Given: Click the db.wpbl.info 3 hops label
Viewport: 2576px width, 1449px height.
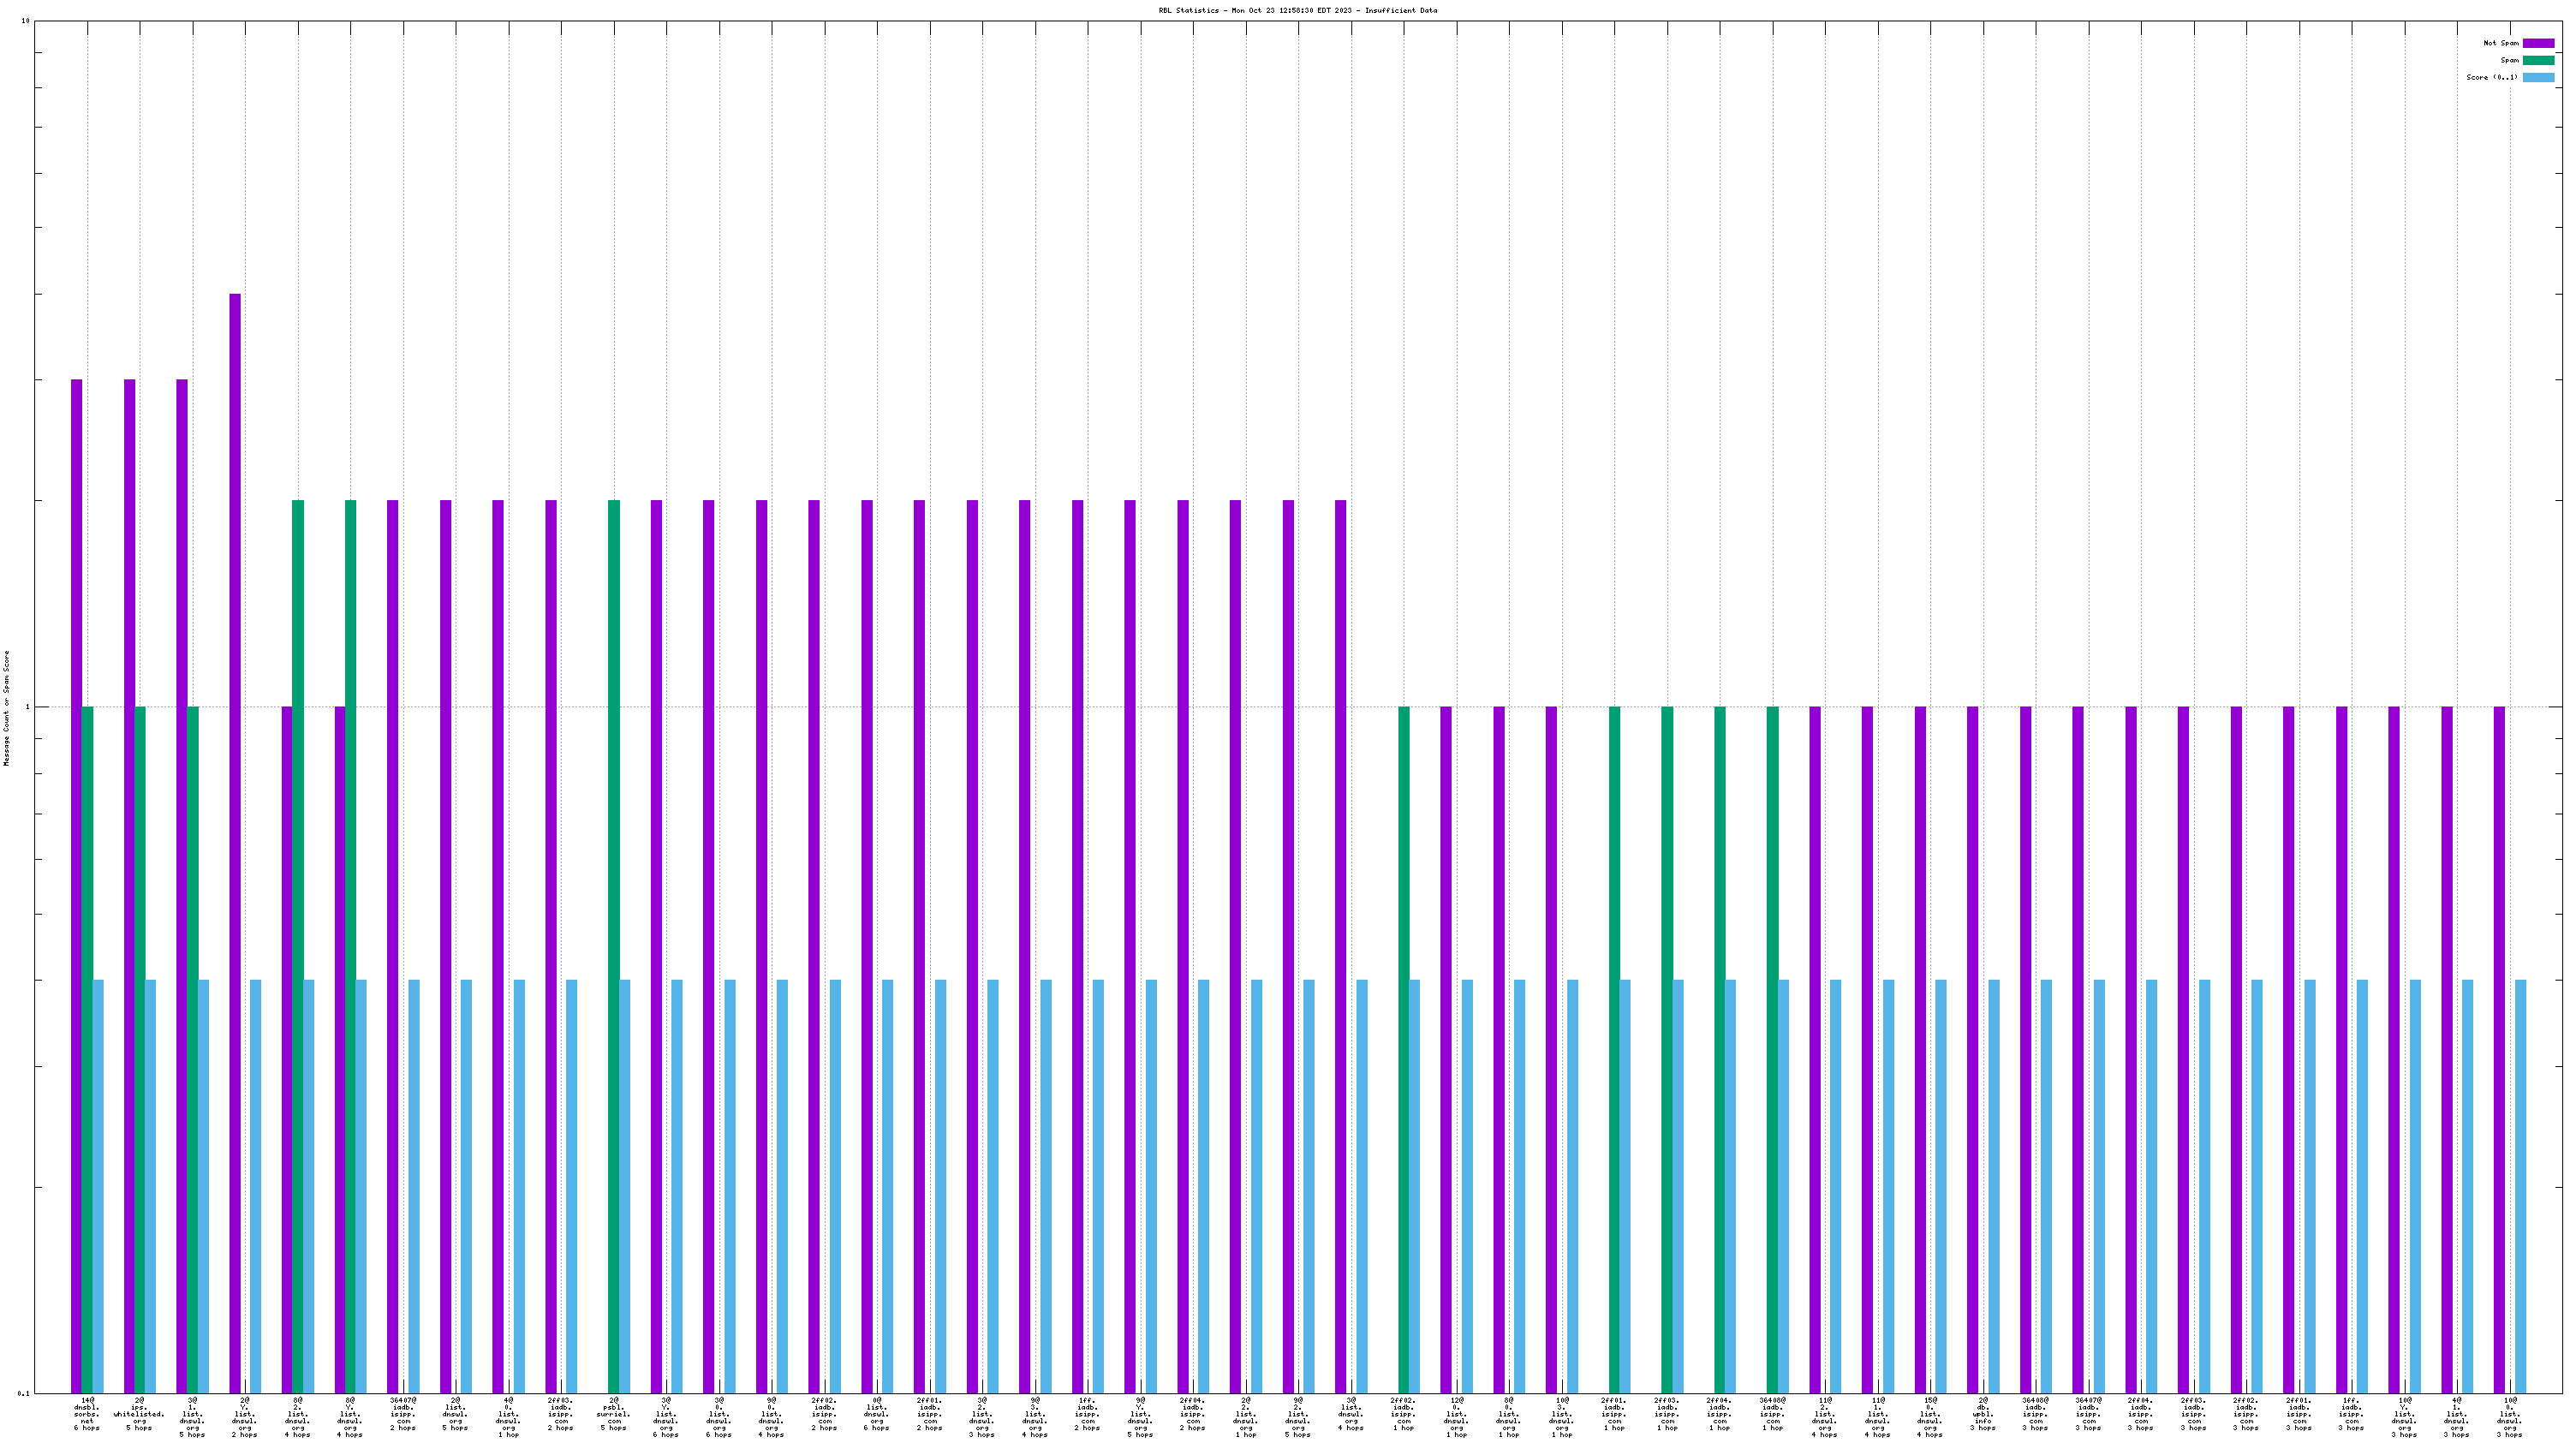Looking at the screenshot, I should [x=1983, y=1414].
